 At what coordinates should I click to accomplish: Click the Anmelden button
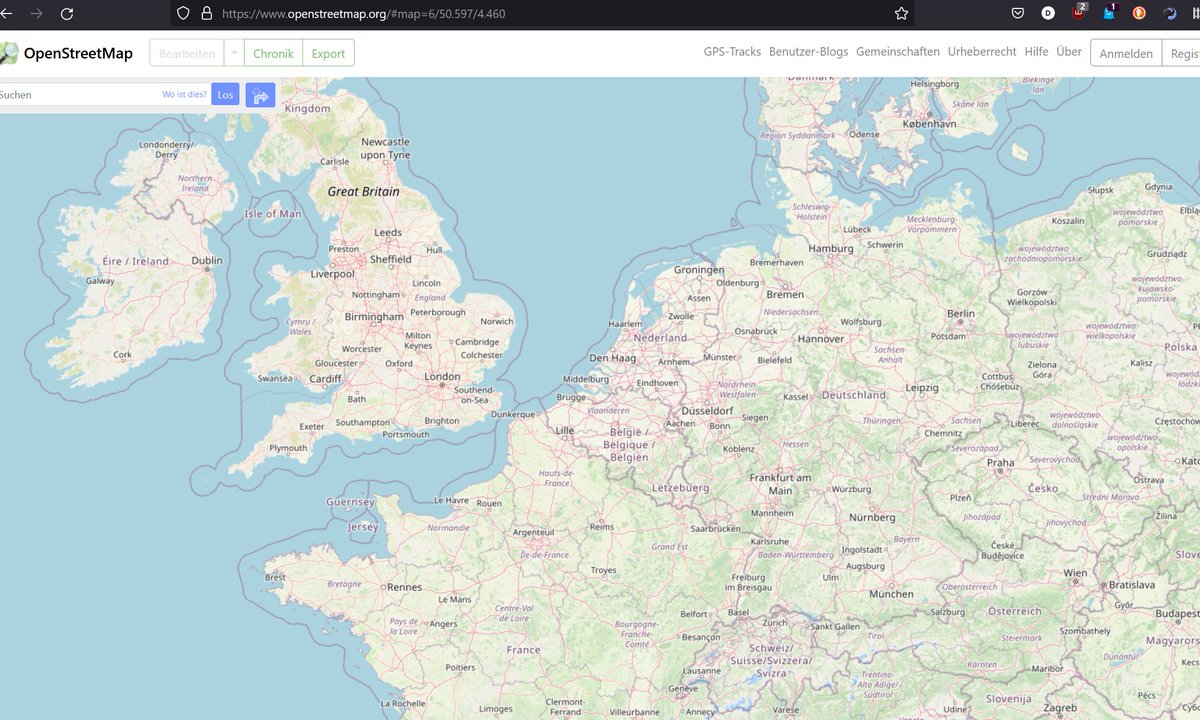click(x=1126, y=54)
